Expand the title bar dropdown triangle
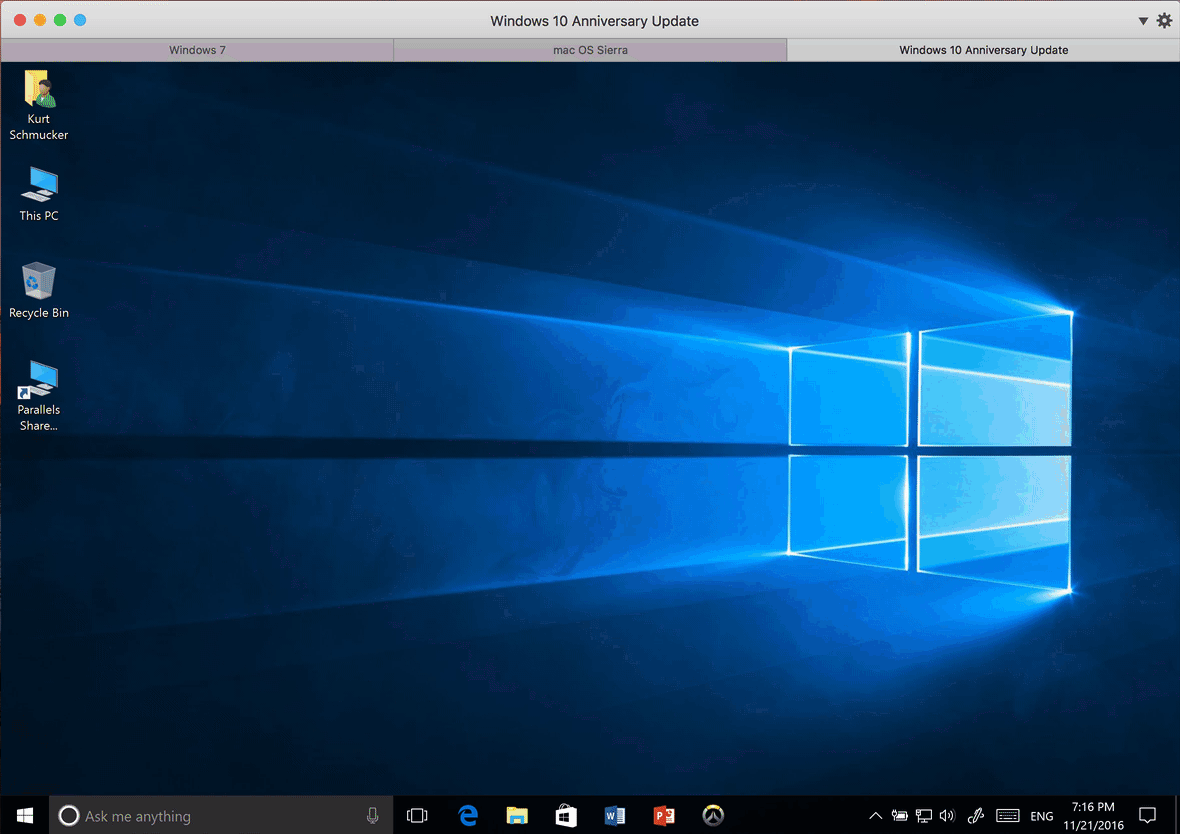 click(1143, 21)
